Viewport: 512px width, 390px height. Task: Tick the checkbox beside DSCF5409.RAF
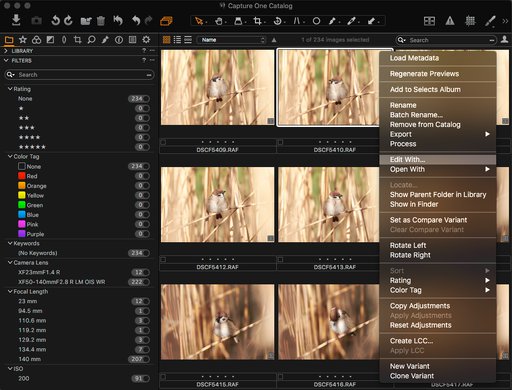163,142
